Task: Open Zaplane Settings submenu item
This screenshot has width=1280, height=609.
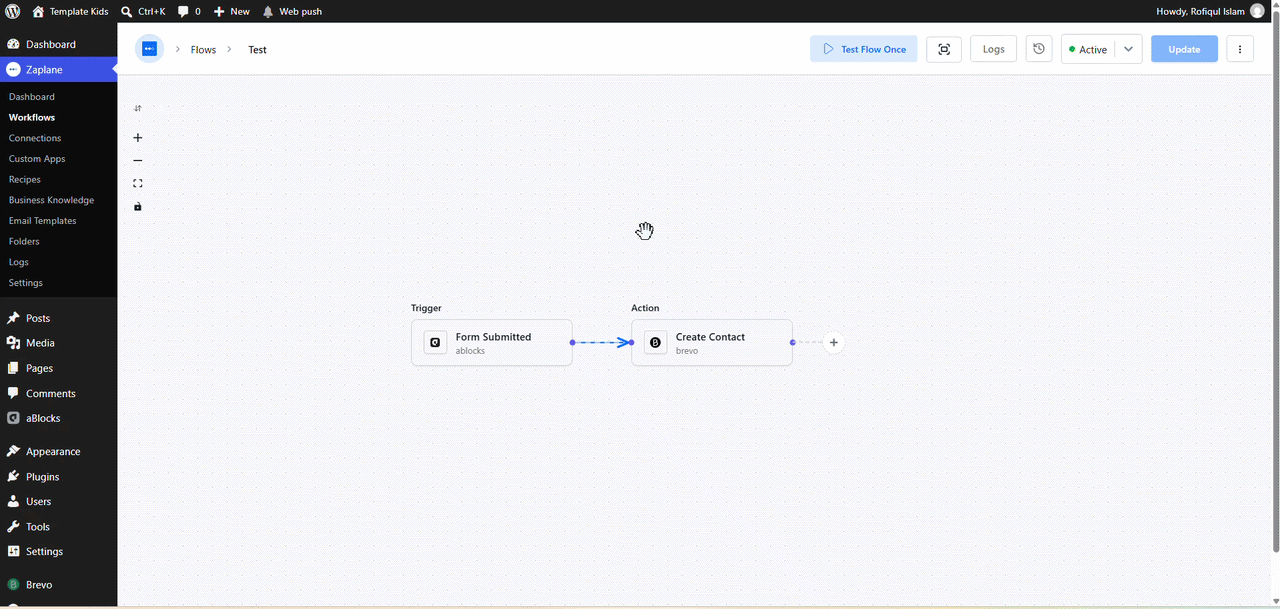Action: click(x=26, y=283)
